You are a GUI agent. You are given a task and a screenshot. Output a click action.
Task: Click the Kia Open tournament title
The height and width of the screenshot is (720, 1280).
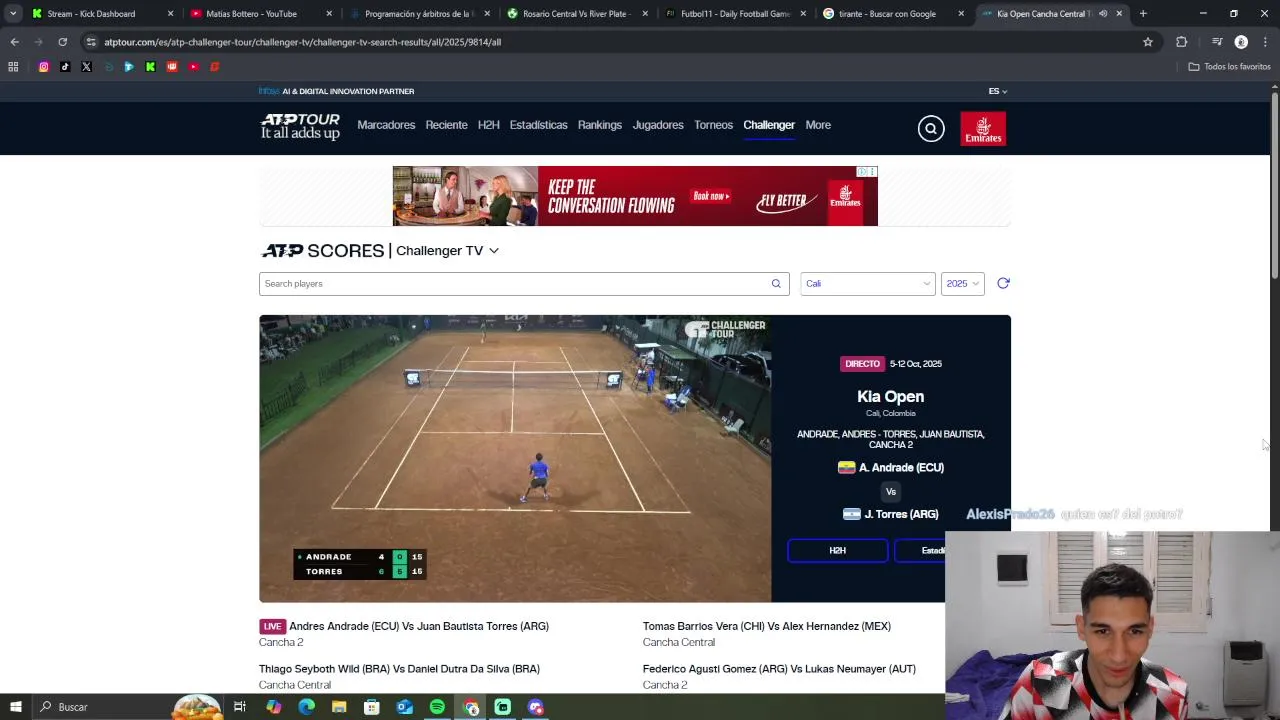[890, 397]
